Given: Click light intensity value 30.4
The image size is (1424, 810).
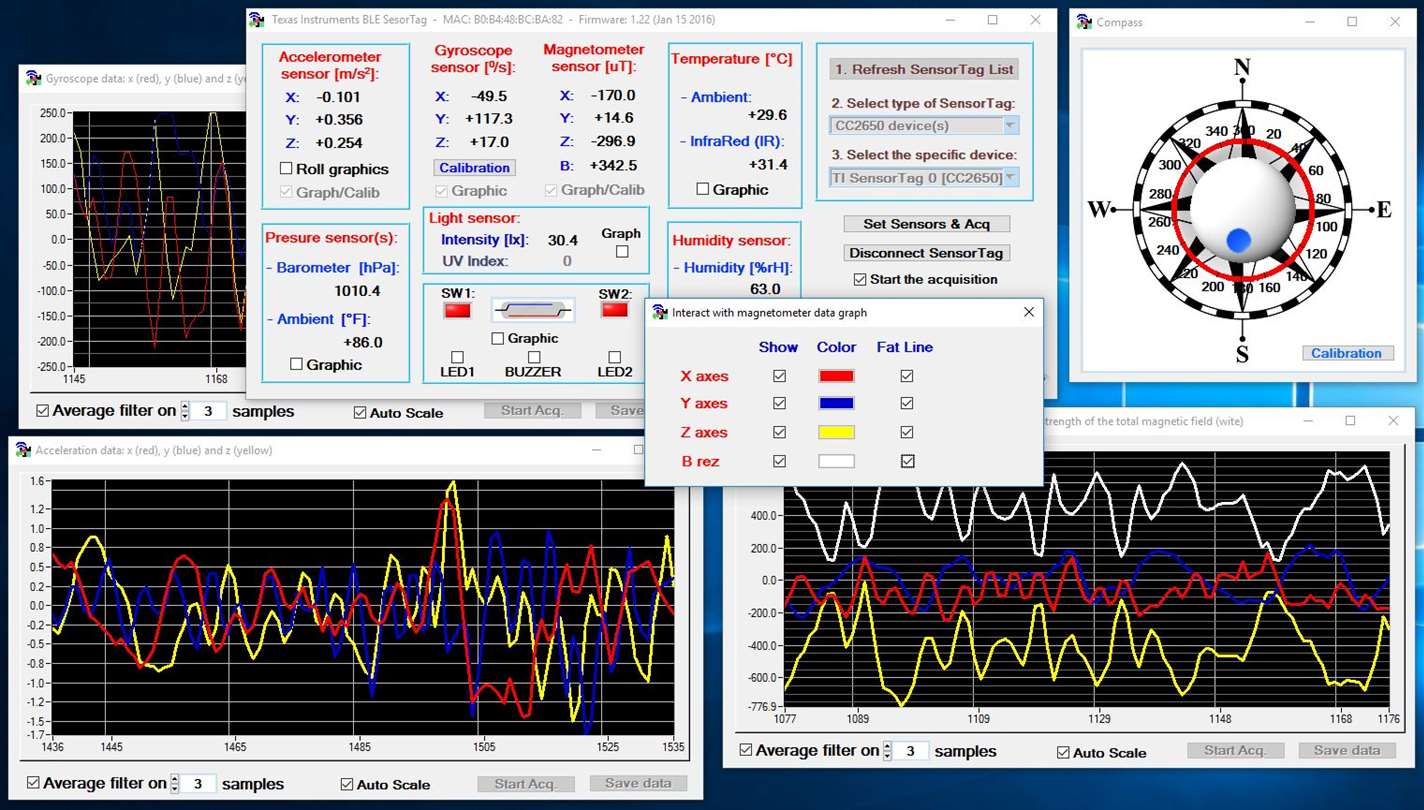Looking at the screenshot, I should click(x=563, y=240).
